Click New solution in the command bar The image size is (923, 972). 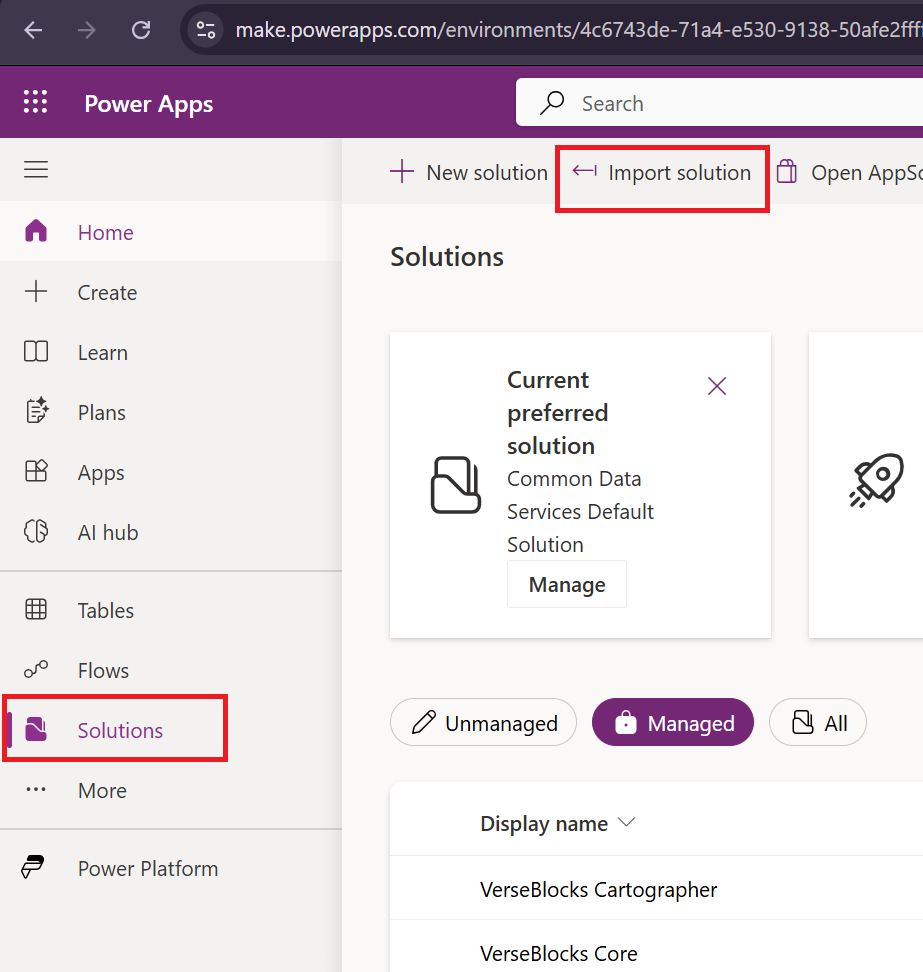pyautogui.click(x=469, y=172)
